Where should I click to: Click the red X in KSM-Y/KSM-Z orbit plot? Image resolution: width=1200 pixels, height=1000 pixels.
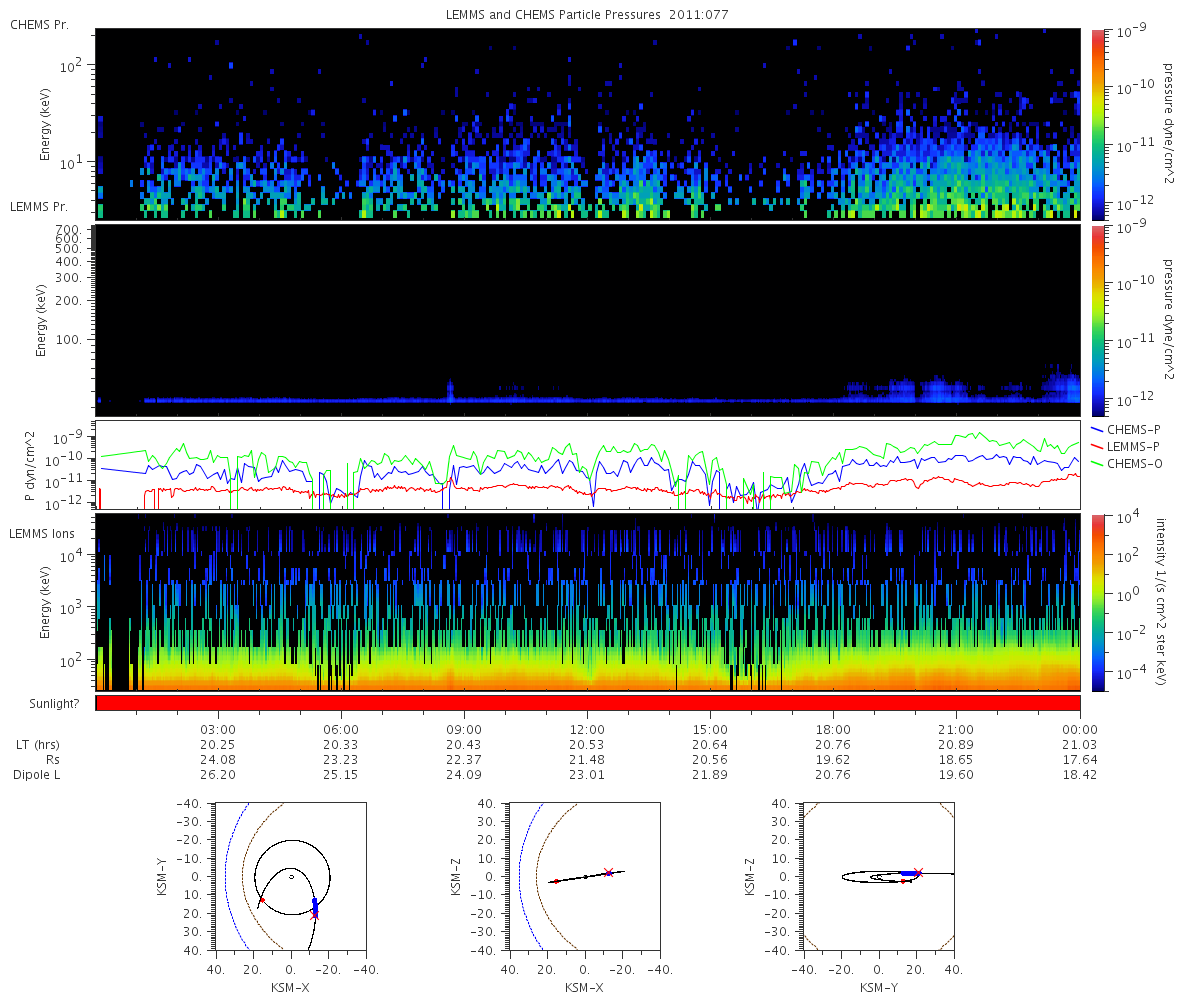(x=919, y=872)
